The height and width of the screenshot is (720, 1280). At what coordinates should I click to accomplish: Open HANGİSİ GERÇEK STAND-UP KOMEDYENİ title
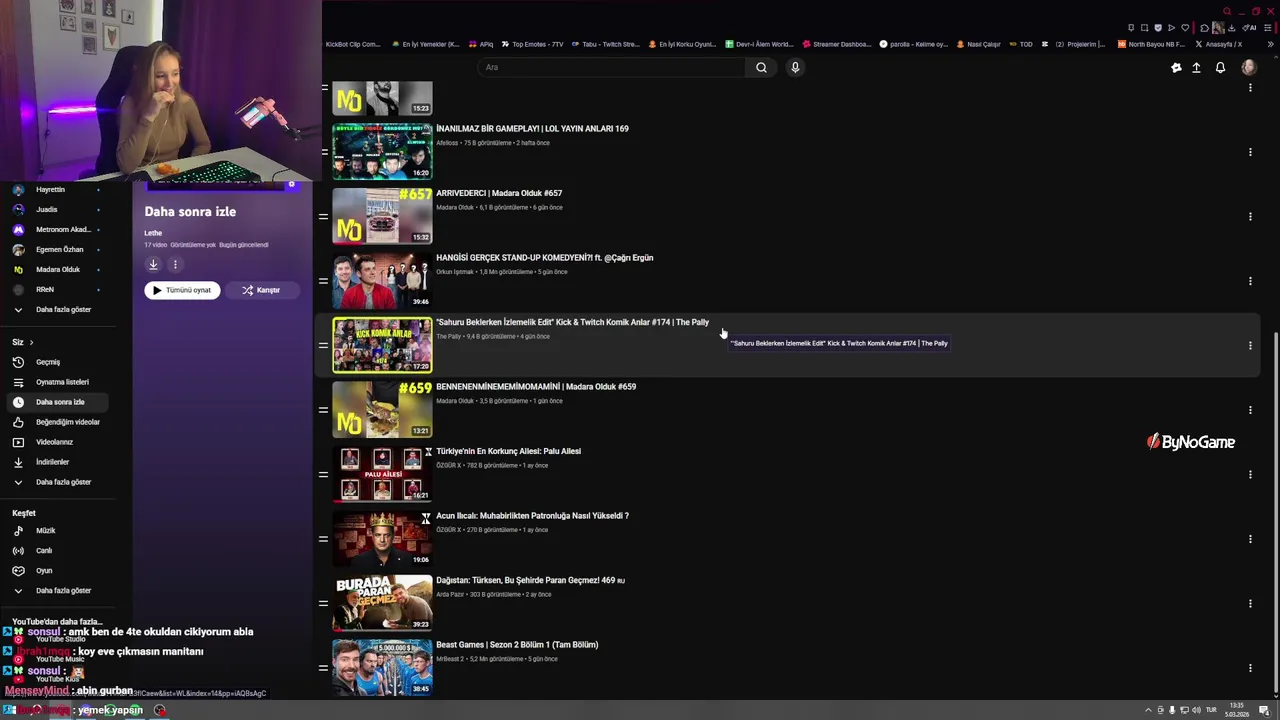coord(545,258)
